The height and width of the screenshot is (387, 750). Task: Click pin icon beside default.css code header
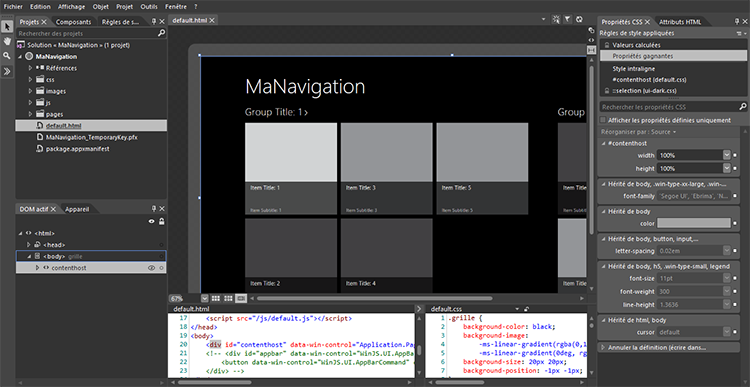coord(527,309)
